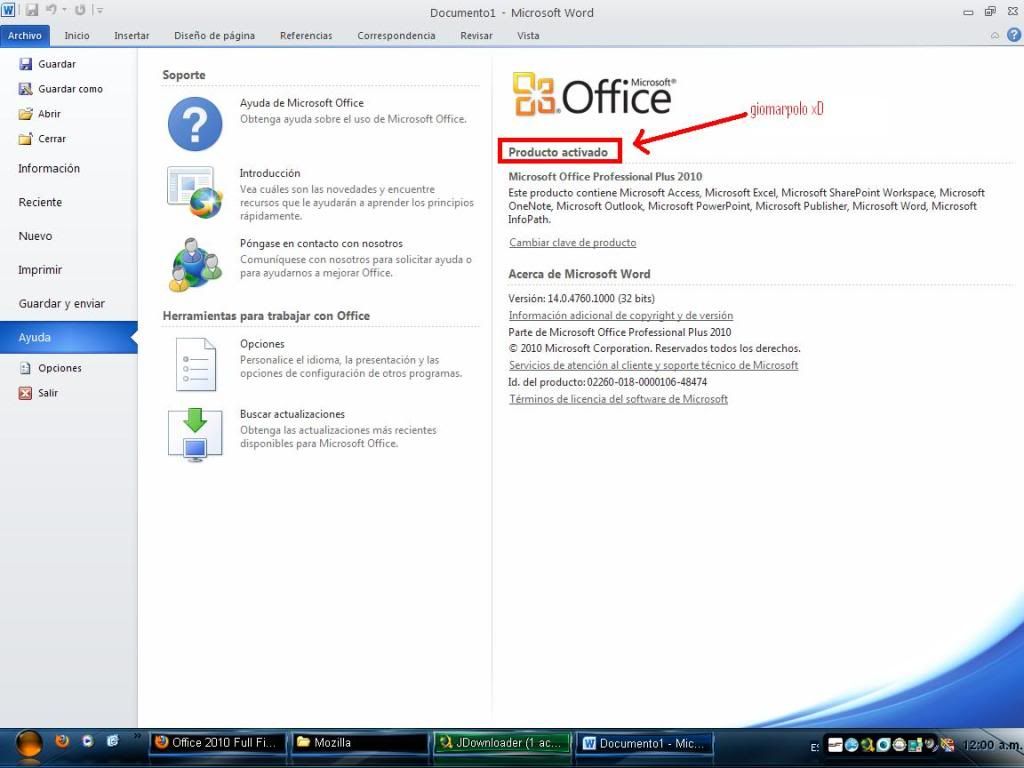Open Ayuda de Microsoft Office title
The image size is (1024, 768).
(x=302, y=103)
